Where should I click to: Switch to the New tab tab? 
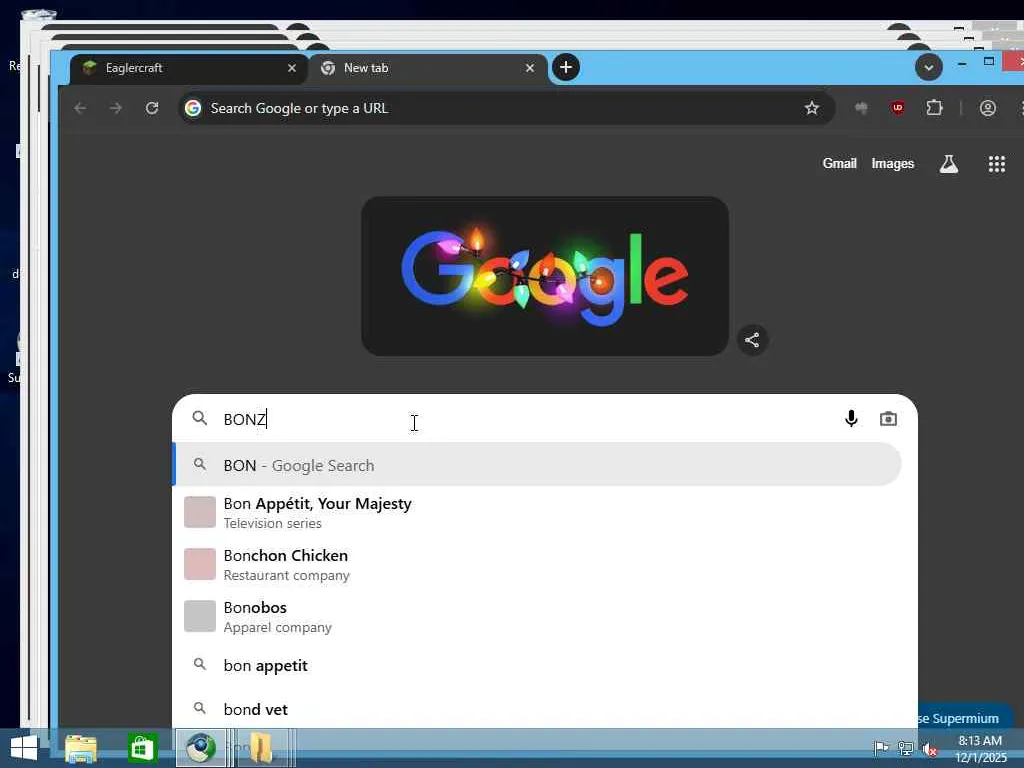pos(428,68)
